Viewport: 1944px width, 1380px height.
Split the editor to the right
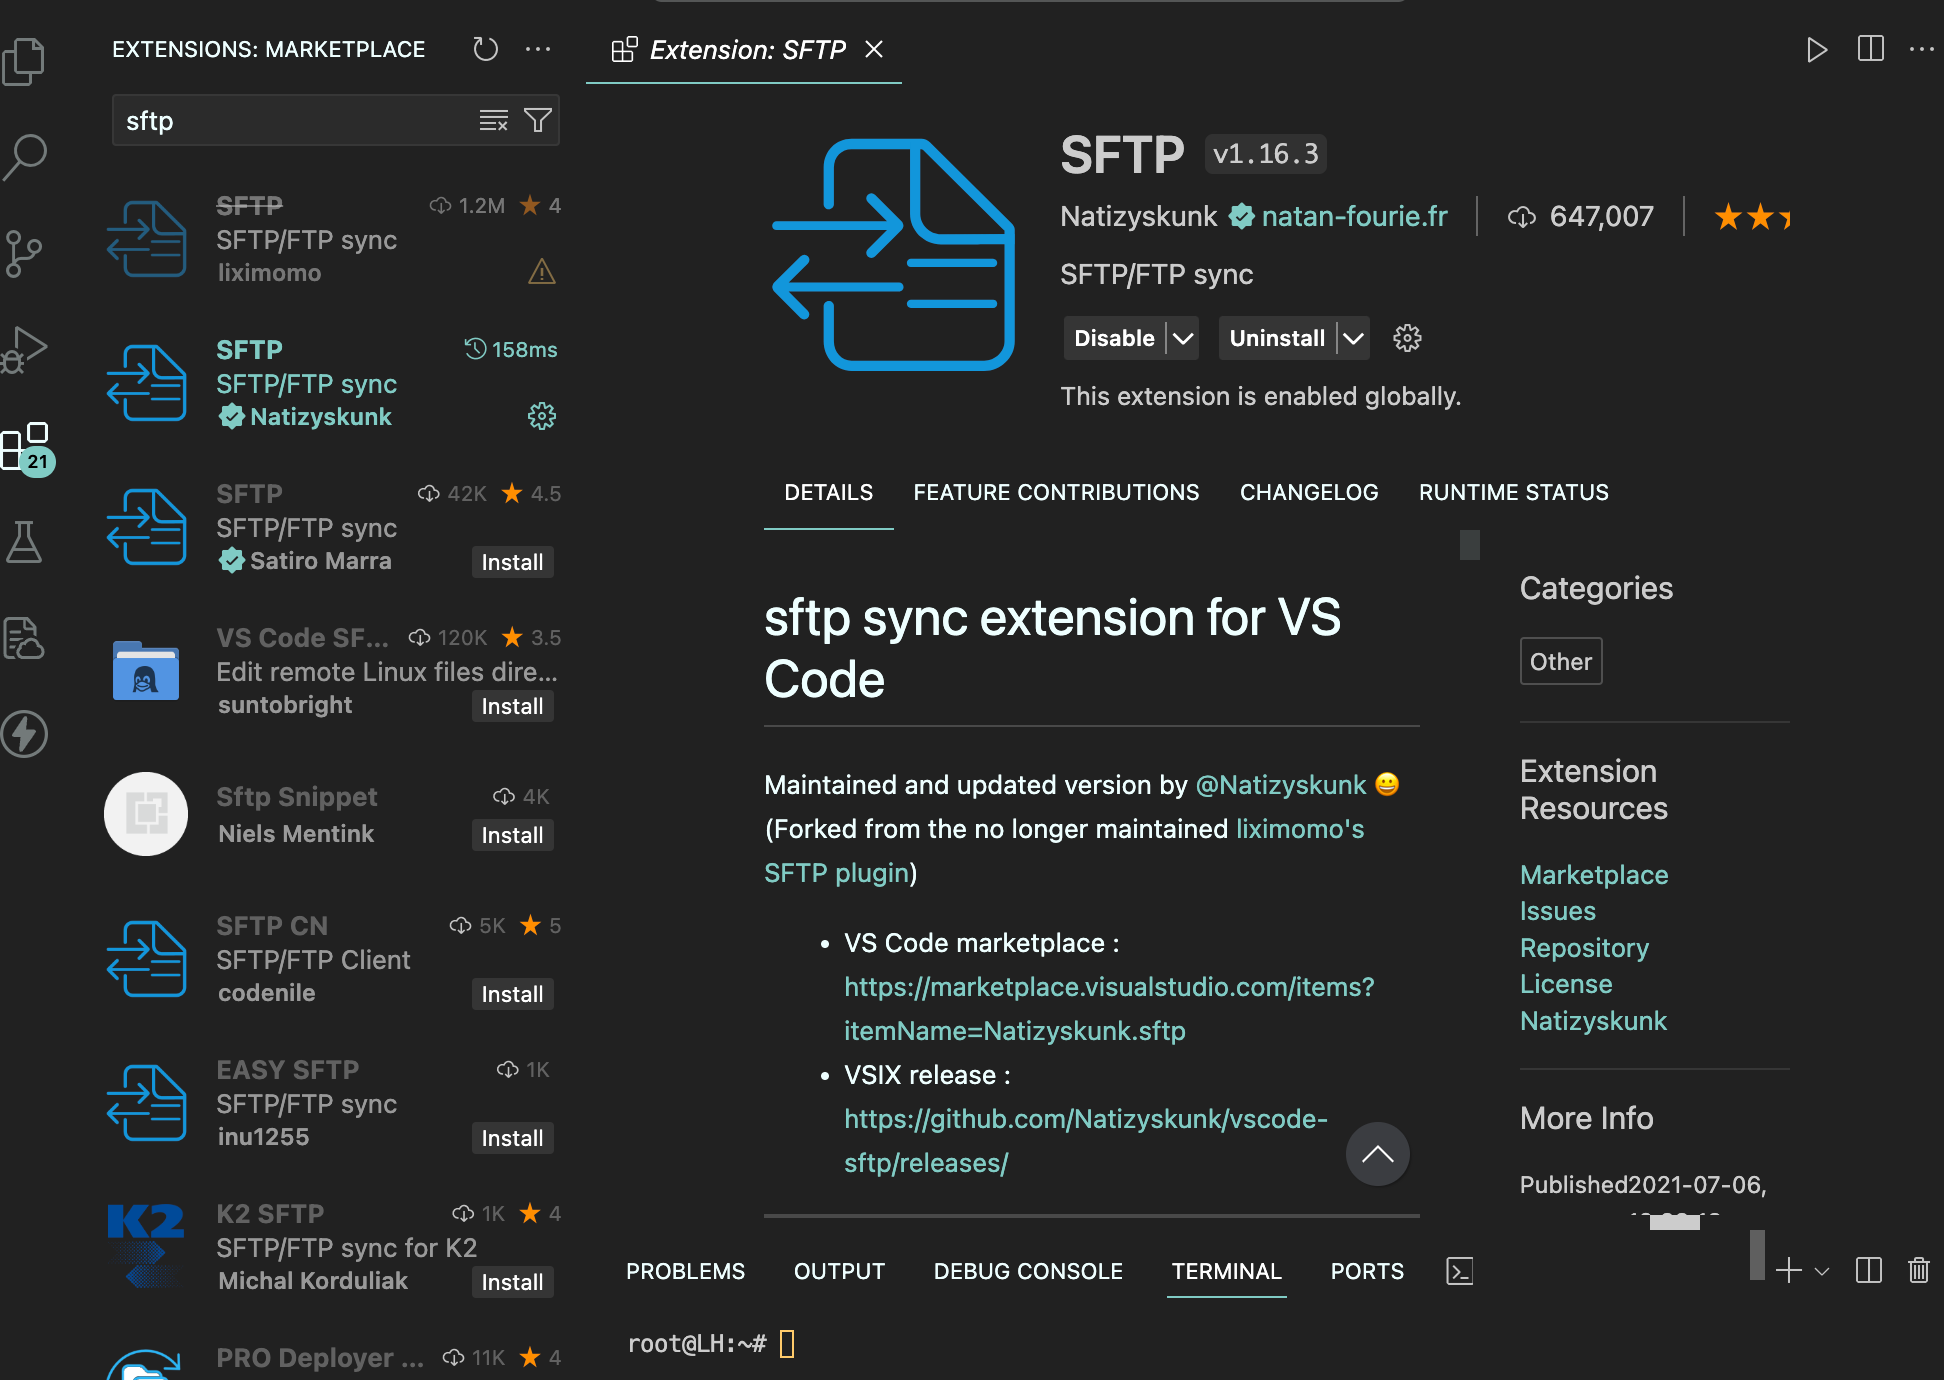[x=1870, y=49]
